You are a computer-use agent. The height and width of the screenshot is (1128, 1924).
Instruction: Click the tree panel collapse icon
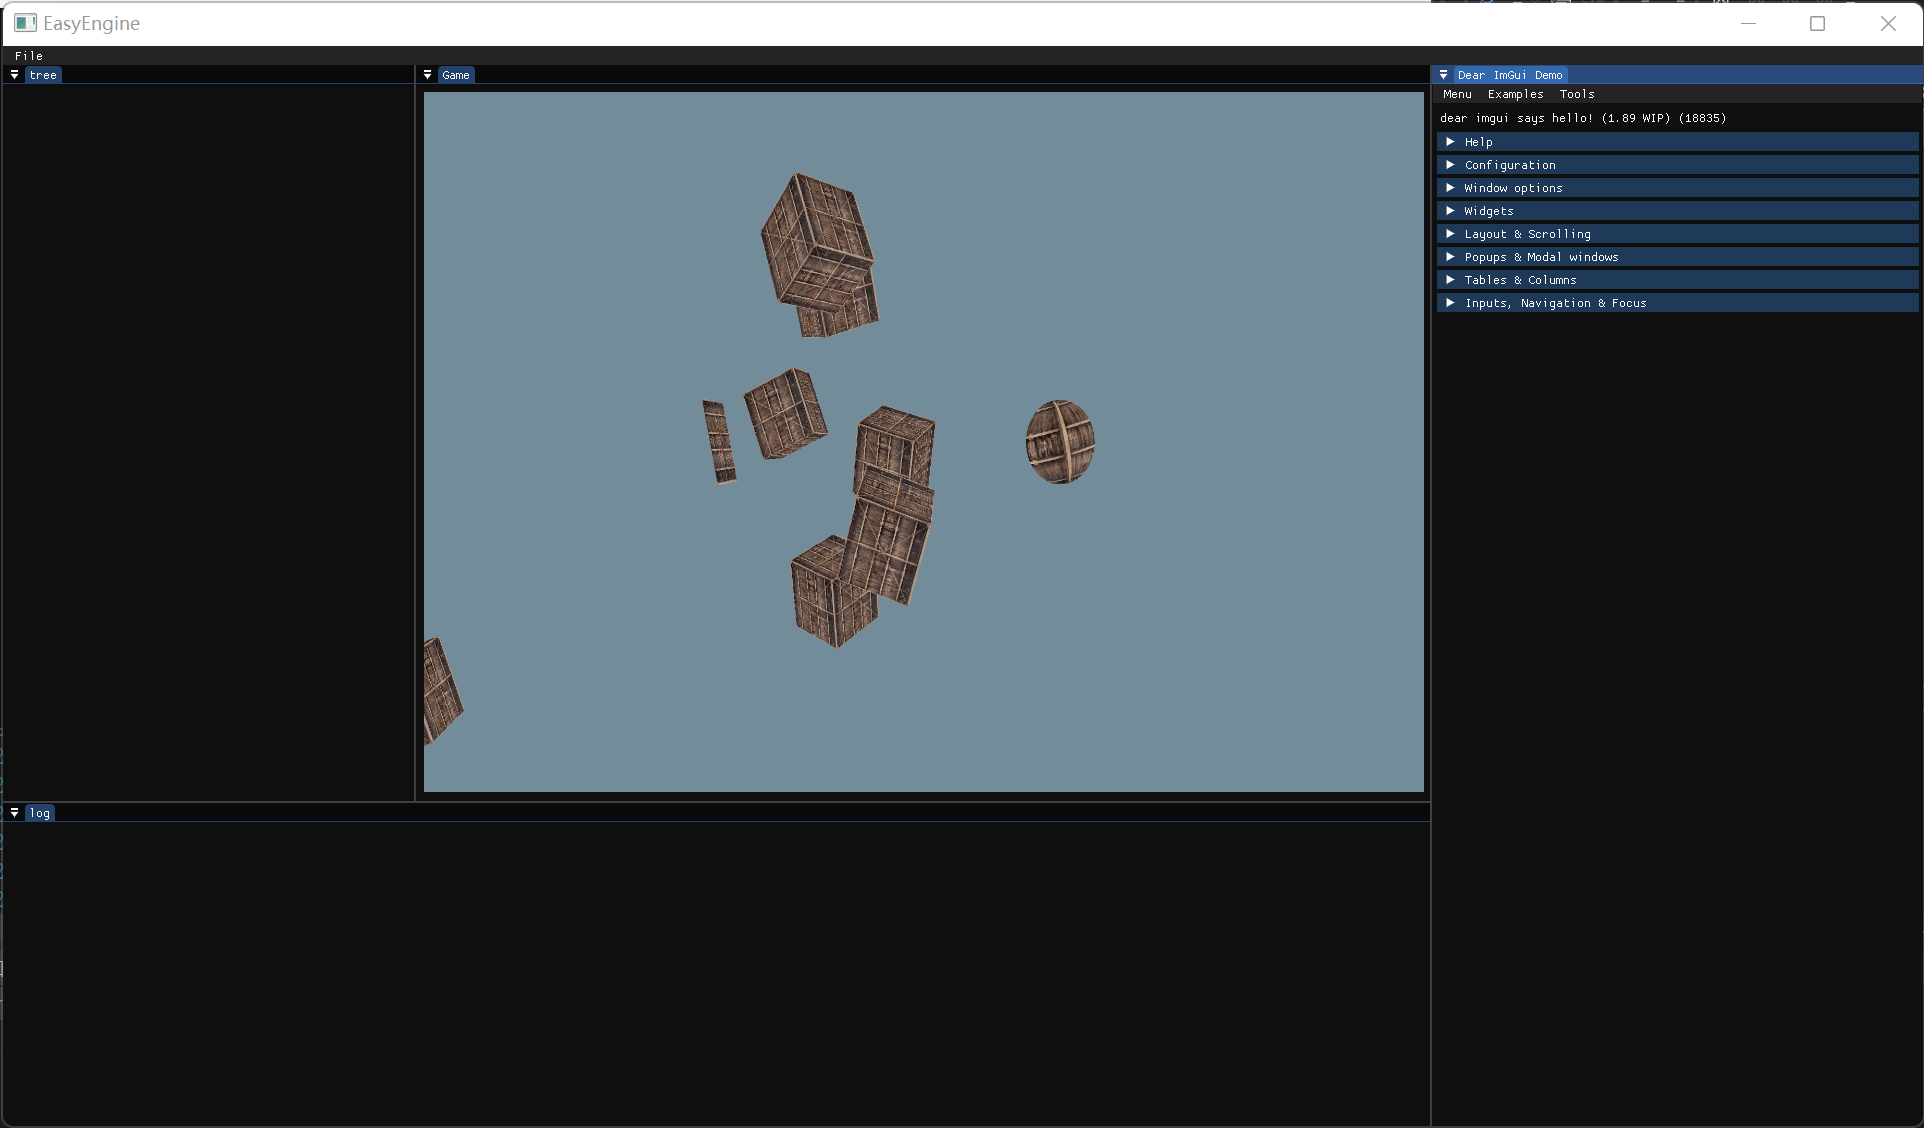13,75
